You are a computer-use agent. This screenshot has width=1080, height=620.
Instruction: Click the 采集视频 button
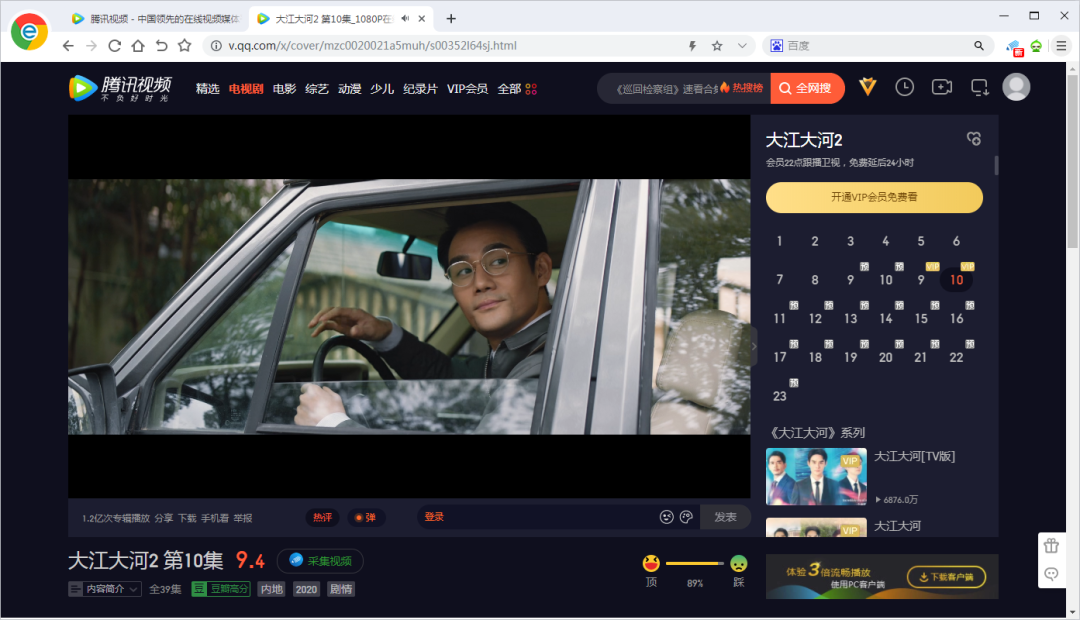pyautogui.click(x=320, y=561)
